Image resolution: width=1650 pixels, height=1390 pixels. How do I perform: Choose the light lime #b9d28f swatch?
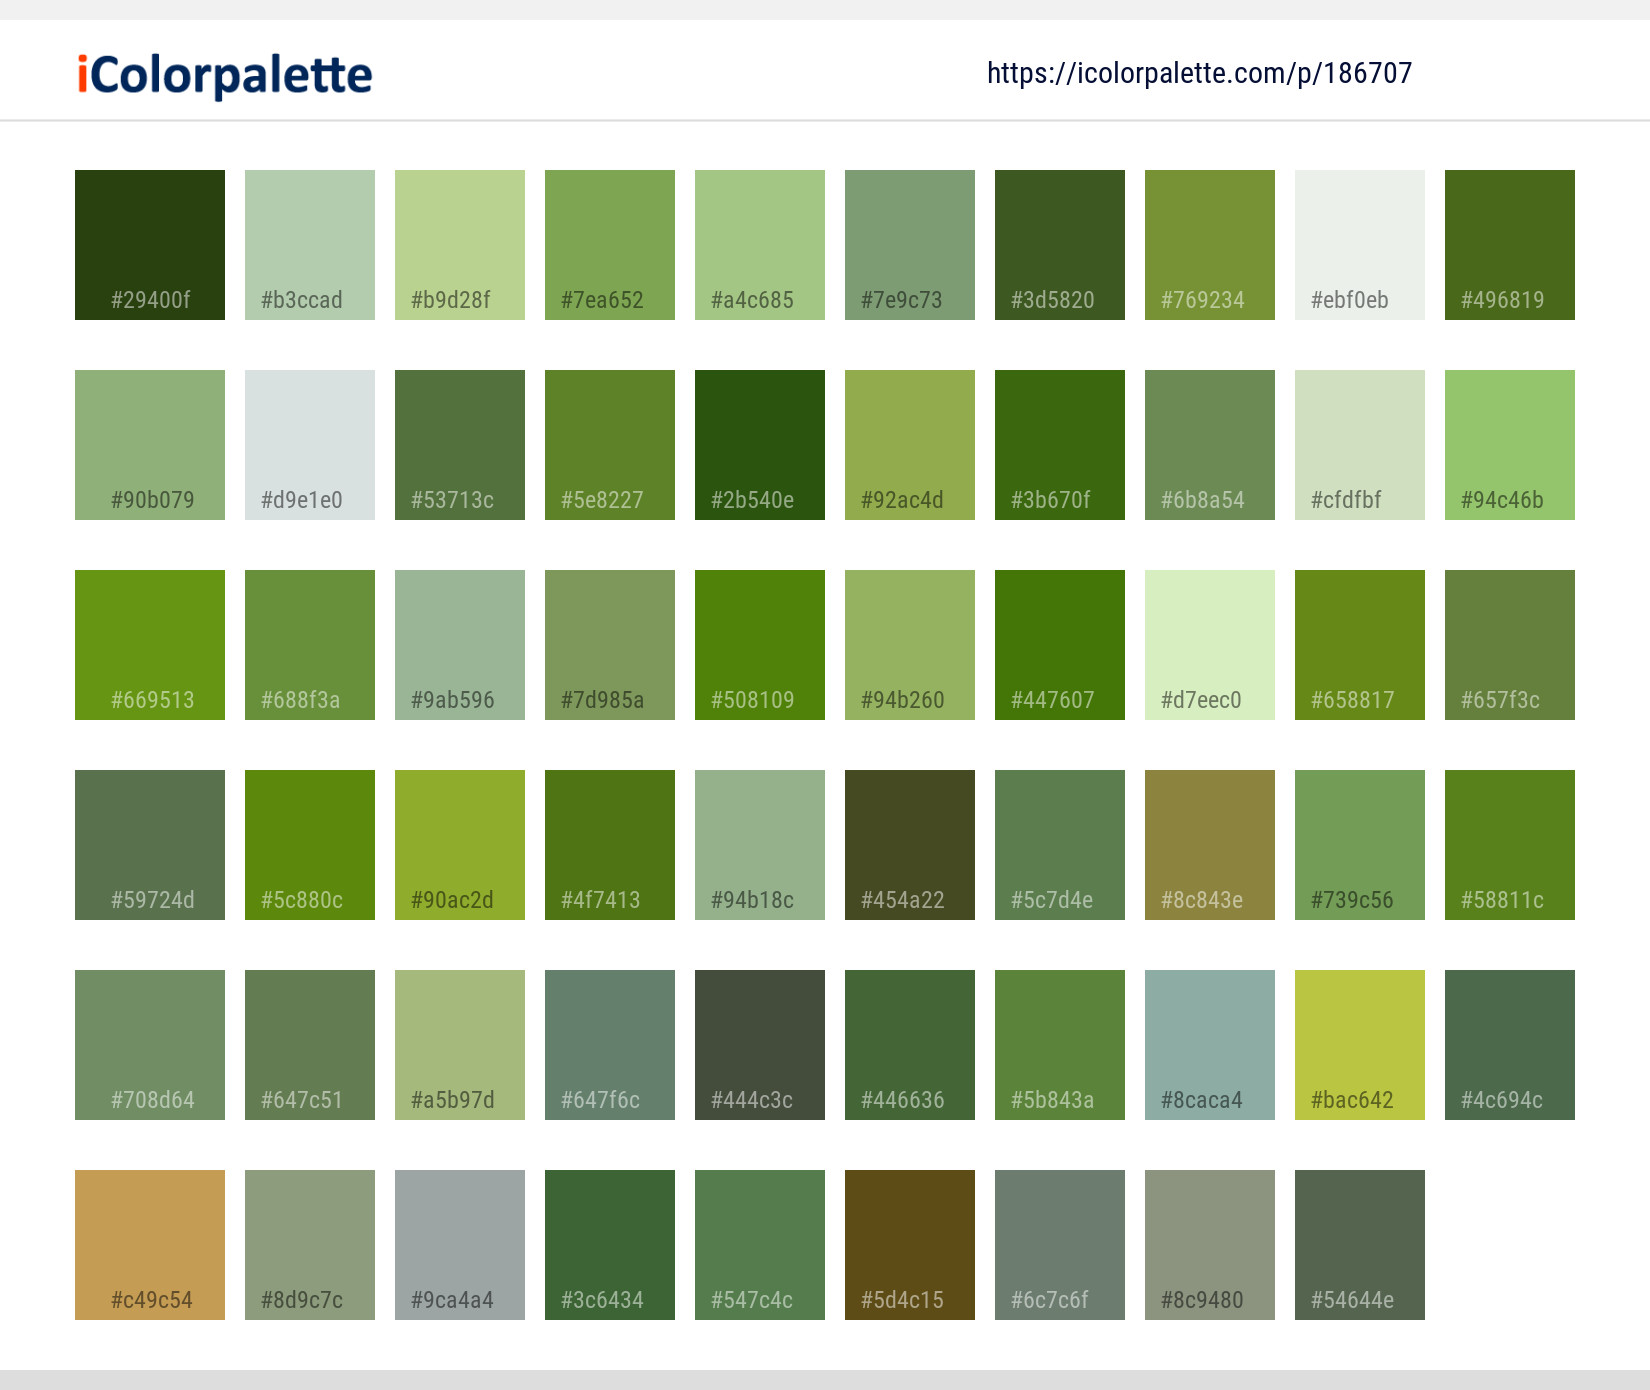pyautogui.click(x=460, y=245)
